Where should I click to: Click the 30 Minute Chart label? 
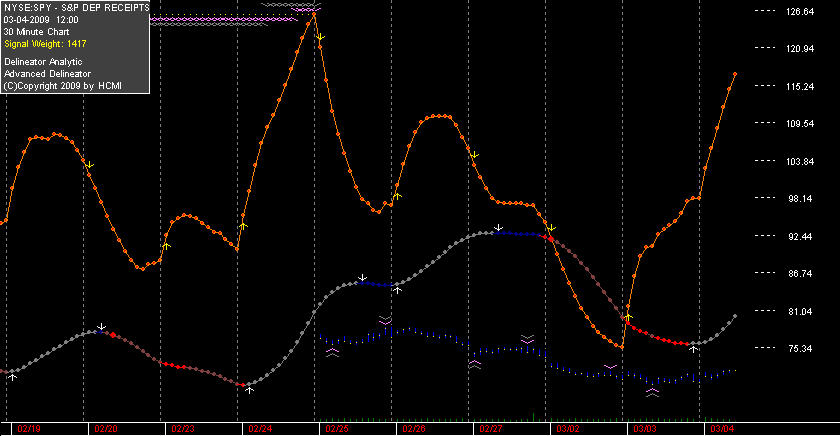tap(36, 32)
